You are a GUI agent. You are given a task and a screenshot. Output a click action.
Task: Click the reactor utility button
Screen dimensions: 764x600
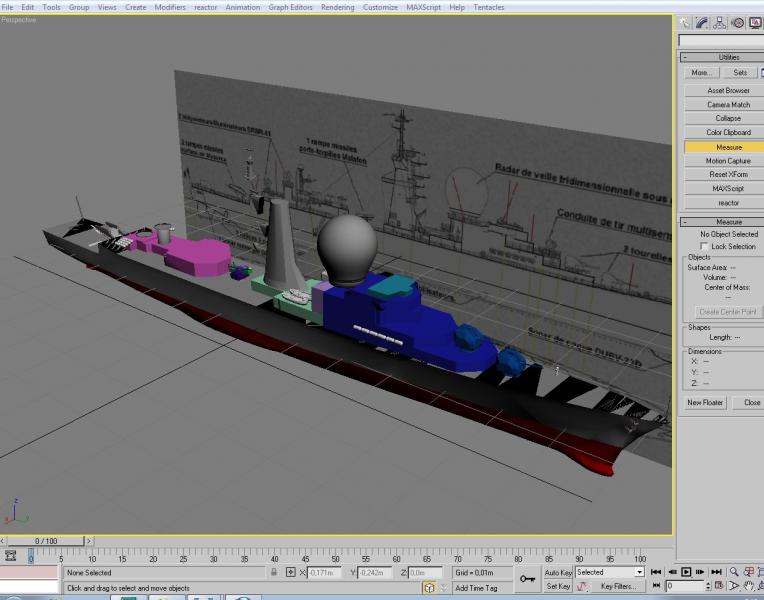click(728, 203)
